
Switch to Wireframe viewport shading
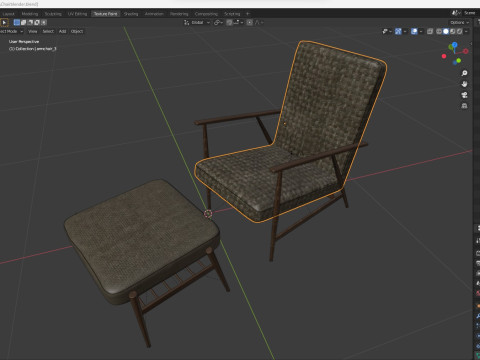click(x=439, y=31)
